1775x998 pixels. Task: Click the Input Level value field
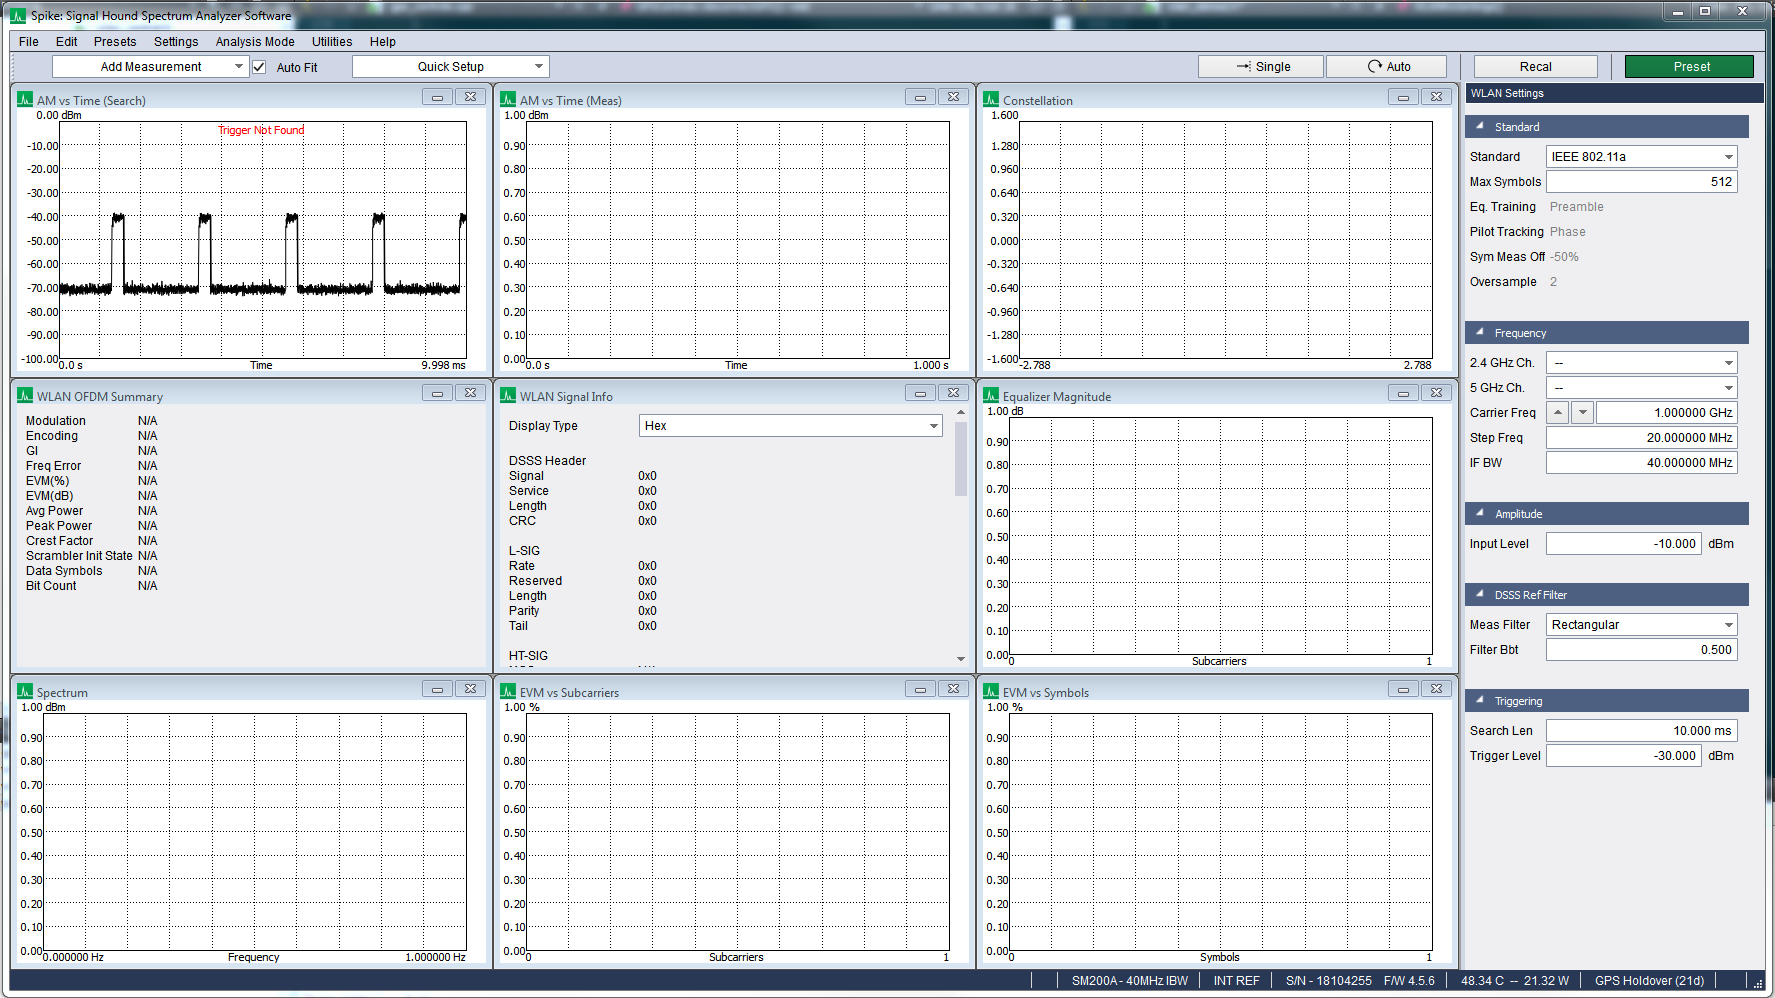pos(1623,543)
